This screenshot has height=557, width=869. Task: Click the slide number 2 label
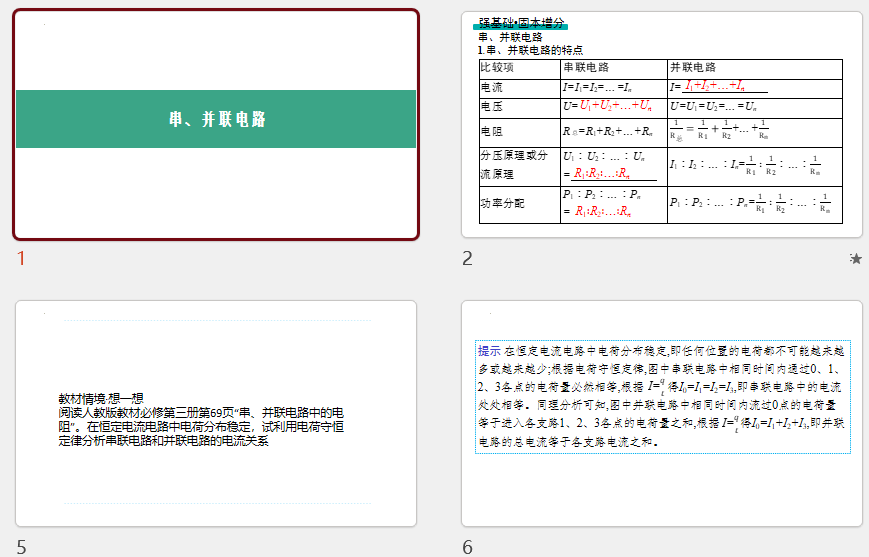(467, 260)
